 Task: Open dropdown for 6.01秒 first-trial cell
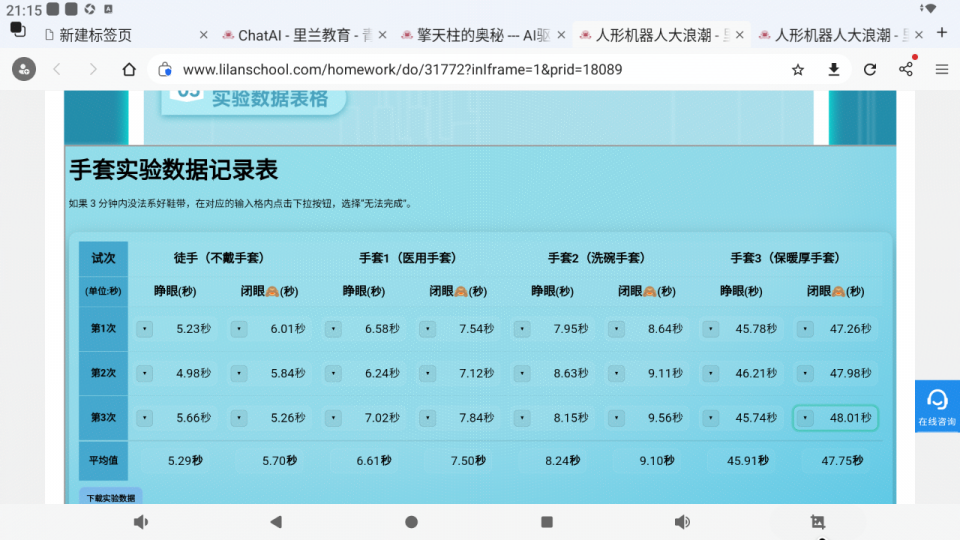(239, 329)
